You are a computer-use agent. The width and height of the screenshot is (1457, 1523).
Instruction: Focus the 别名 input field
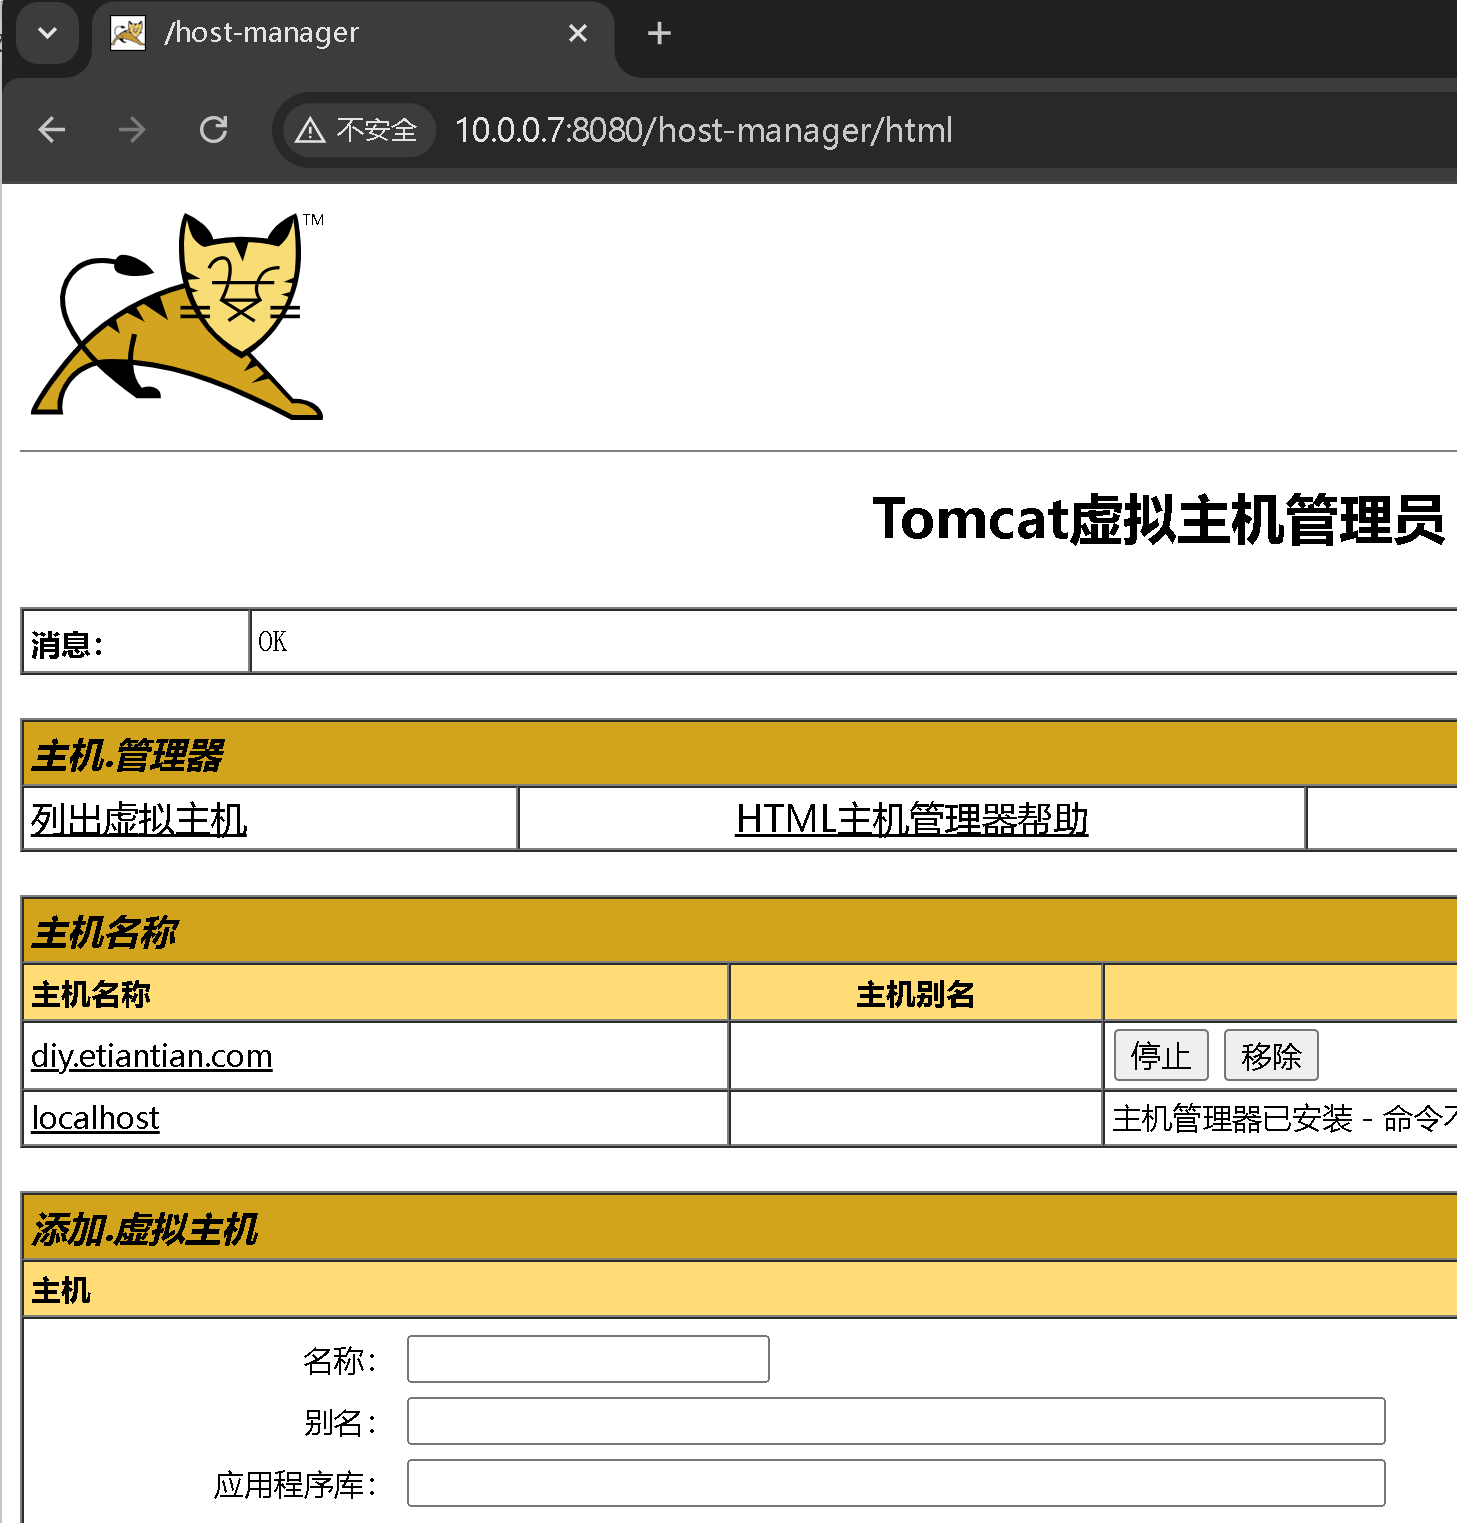point(896,1421)
